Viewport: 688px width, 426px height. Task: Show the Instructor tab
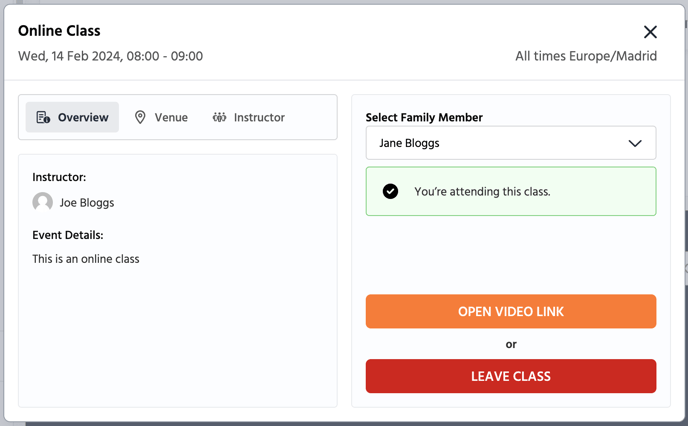248,117
